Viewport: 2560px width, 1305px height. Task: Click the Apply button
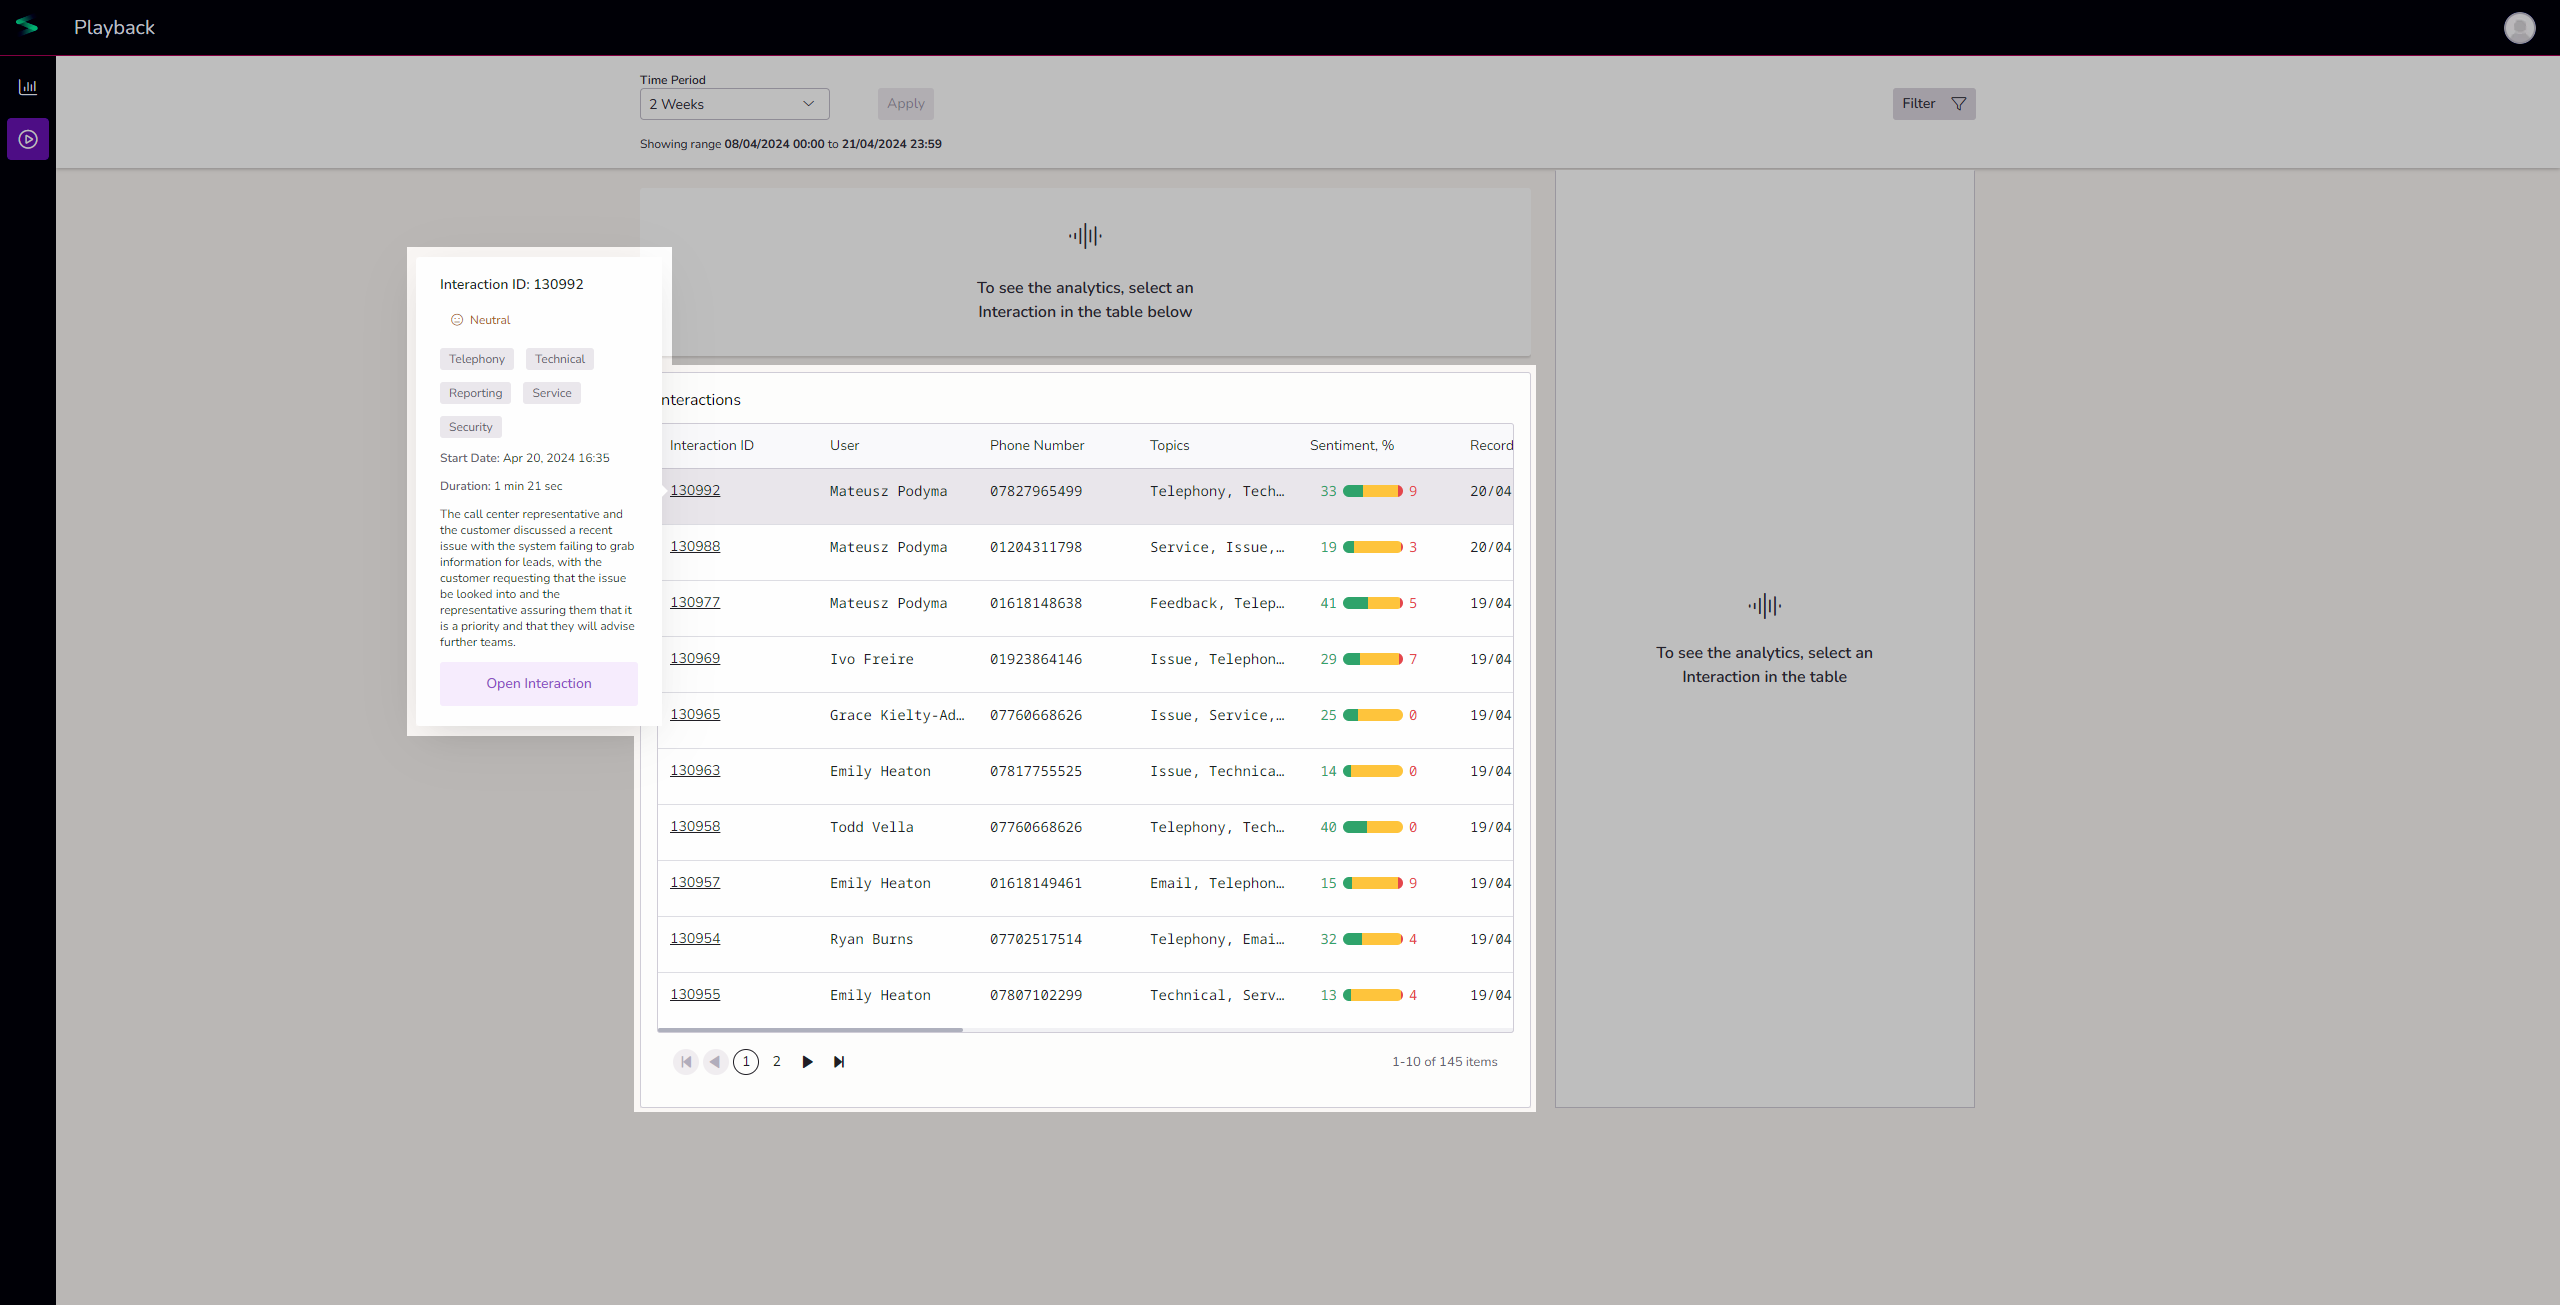[905, 104]
